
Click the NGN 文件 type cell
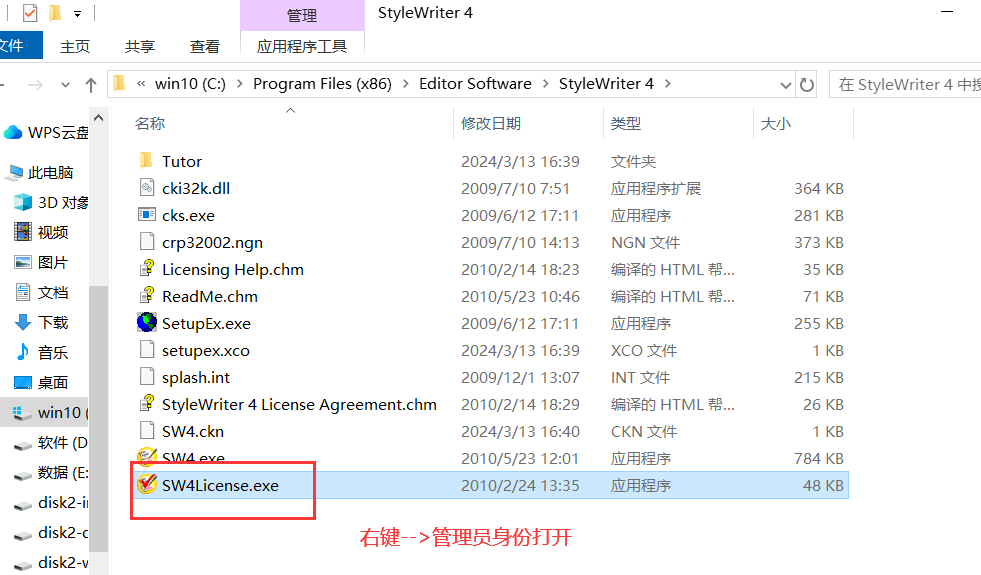(645, 242)
